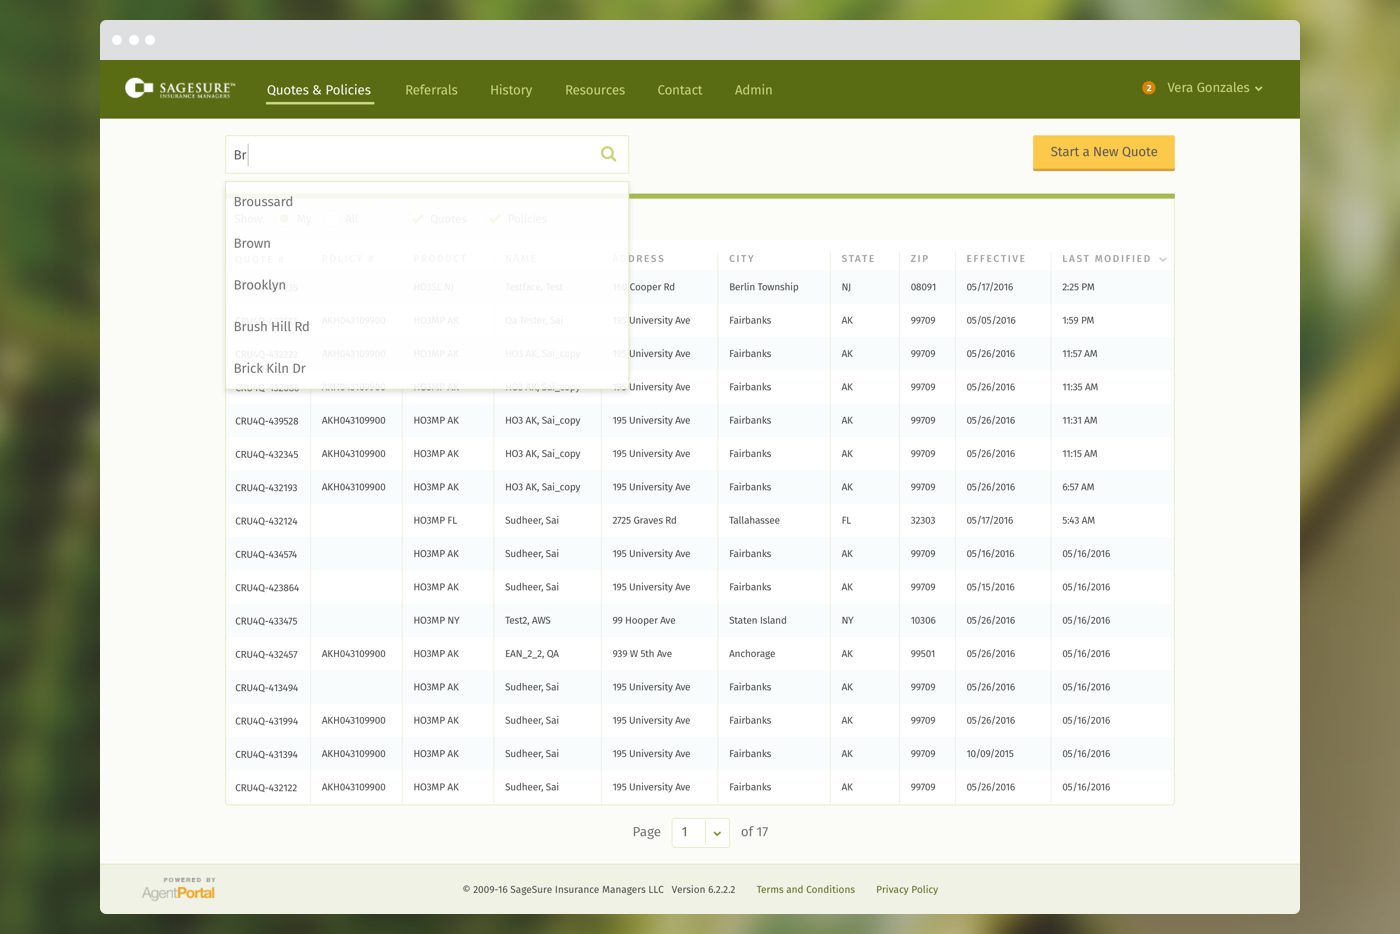Open the Privacy Policy link
The width and height of the screenshot is (1400, 934).
907,890
